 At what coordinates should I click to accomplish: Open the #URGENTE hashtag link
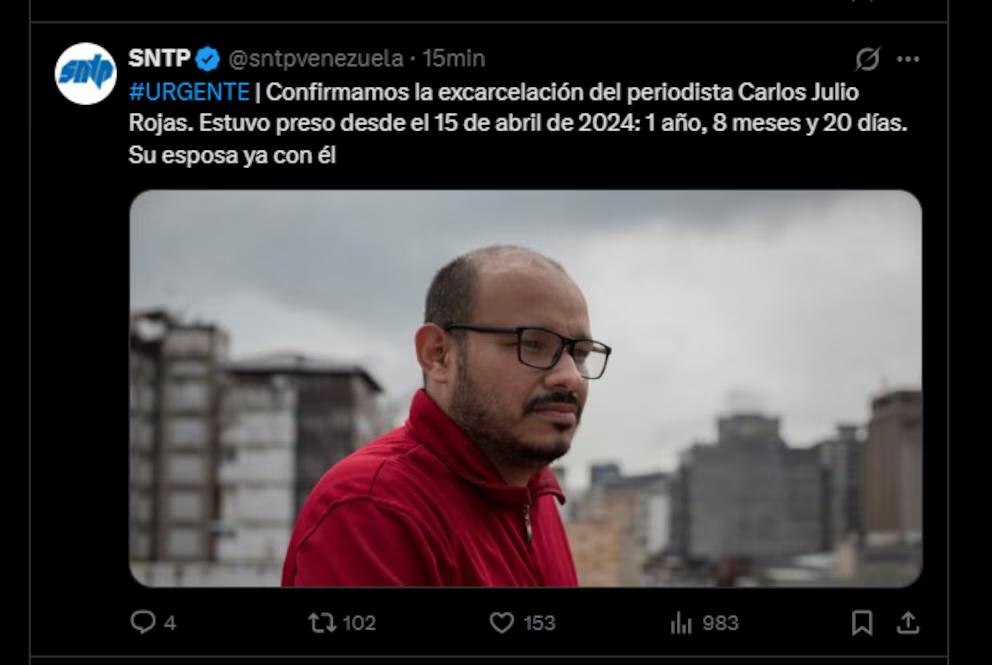189,92
